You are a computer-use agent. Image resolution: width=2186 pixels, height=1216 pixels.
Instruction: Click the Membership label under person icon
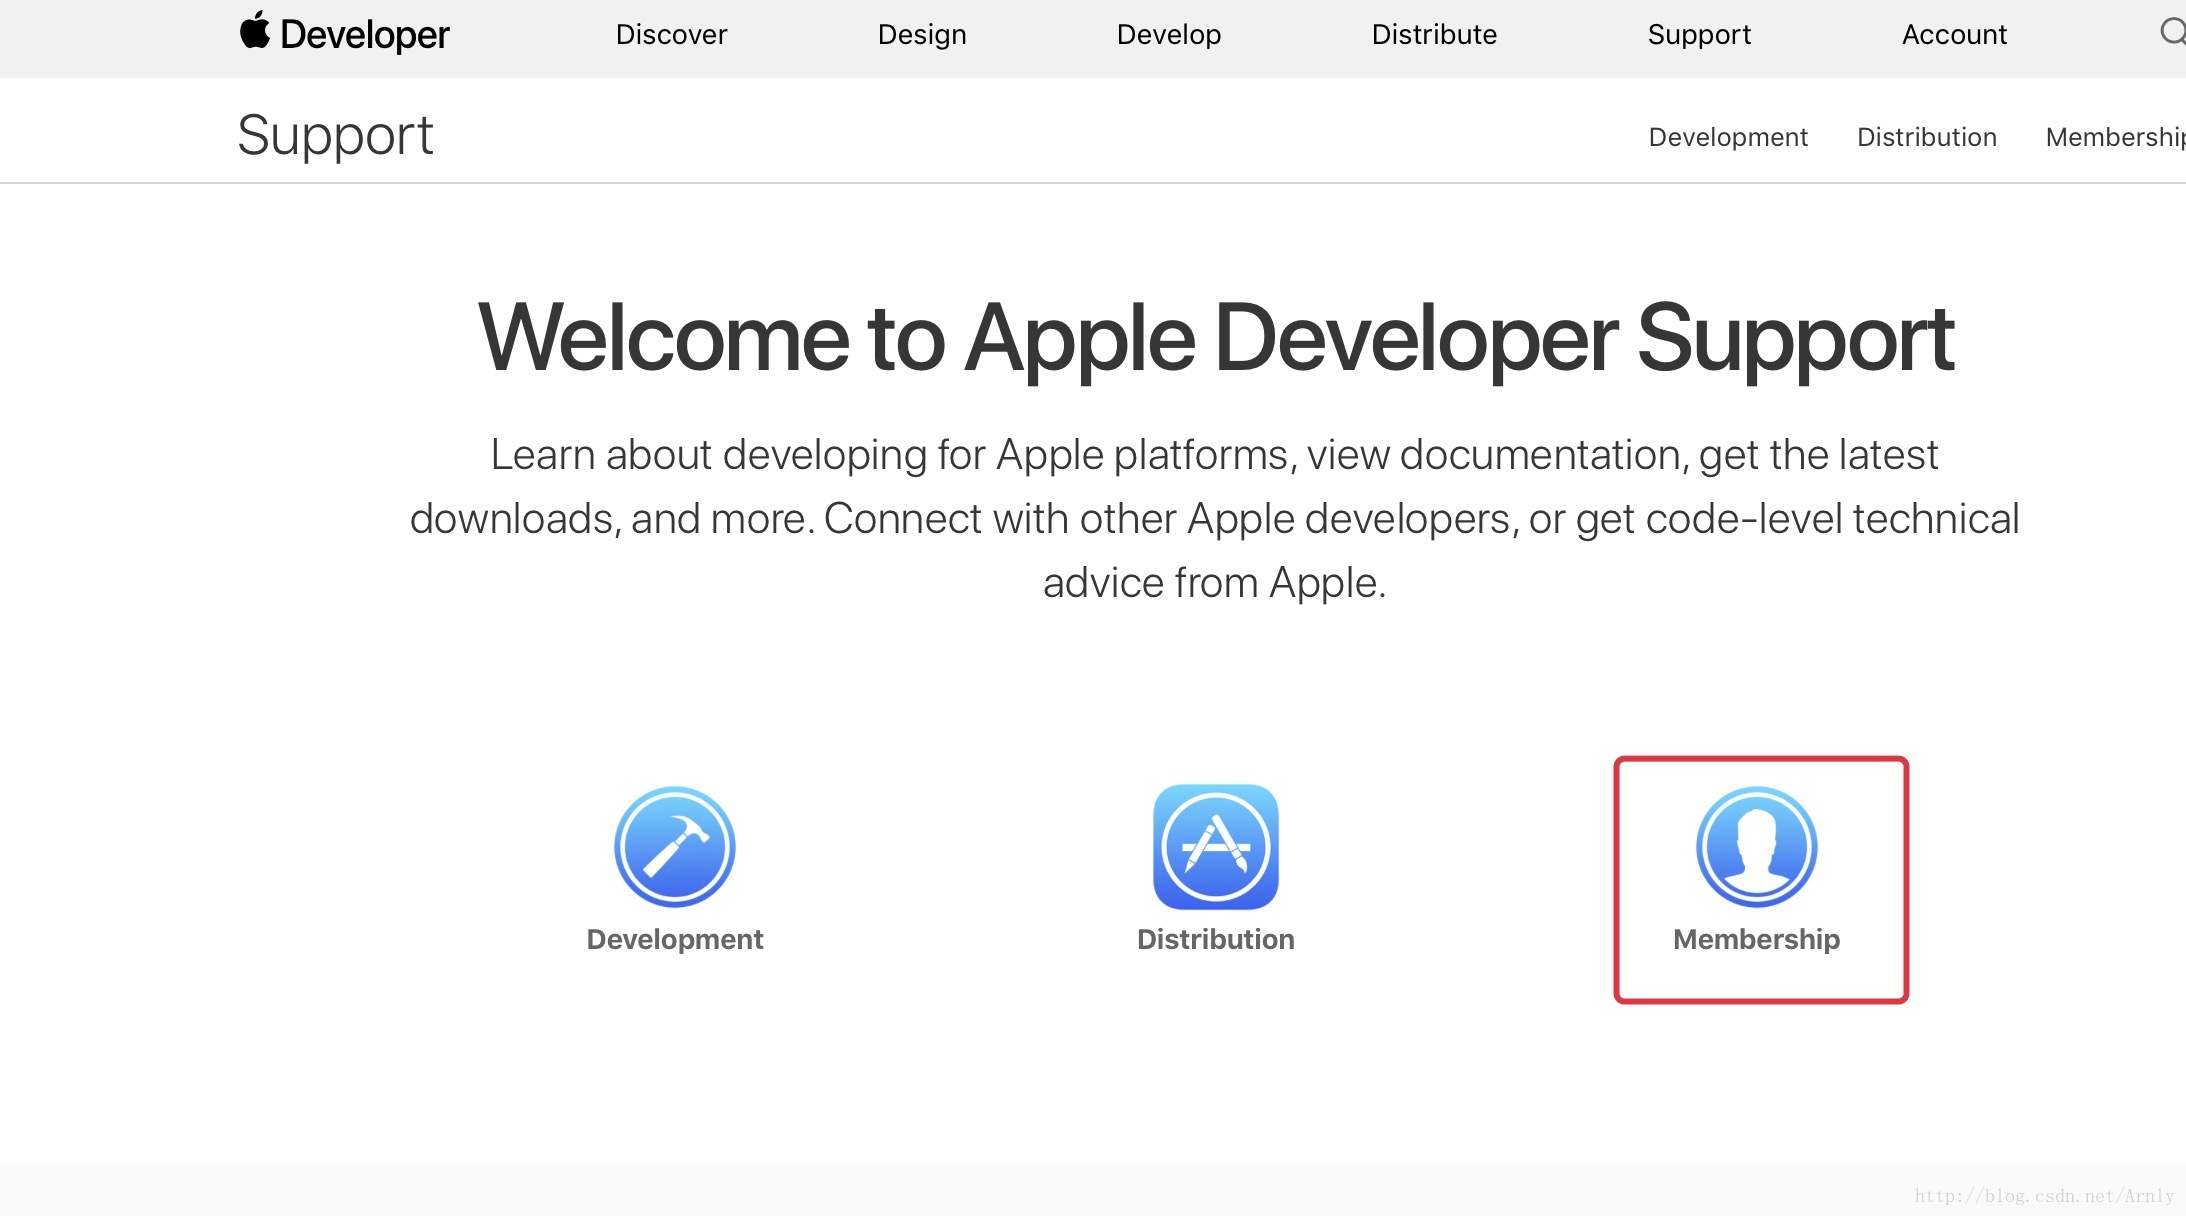pos(1757,939)
